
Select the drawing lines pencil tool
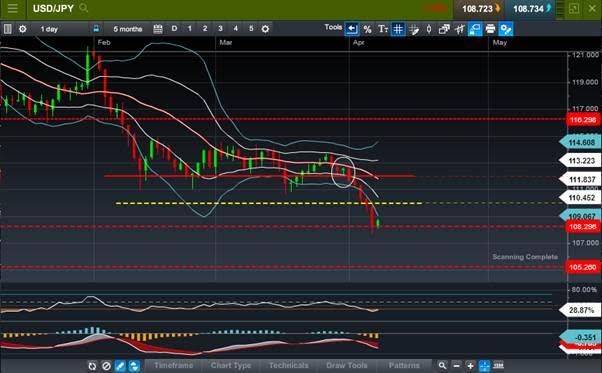coord(414,30)
